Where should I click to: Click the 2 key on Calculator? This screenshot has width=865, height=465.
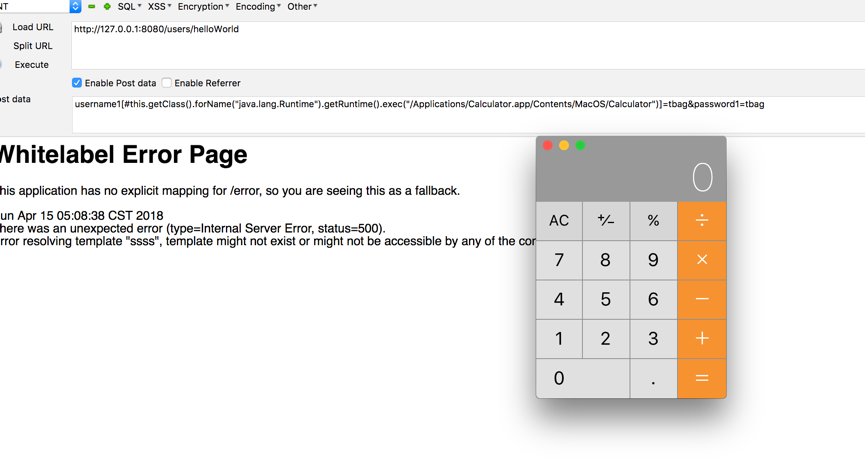click(x=606, y=339)
